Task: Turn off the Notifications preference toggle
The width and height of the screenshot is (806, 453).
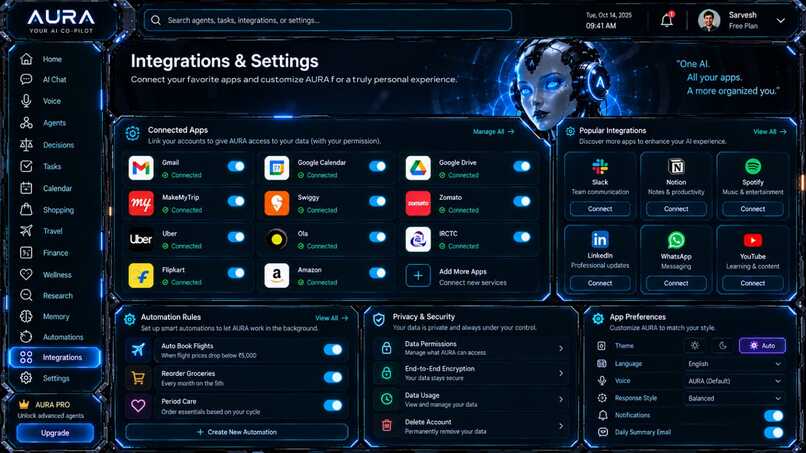Action: pos(774,415)
